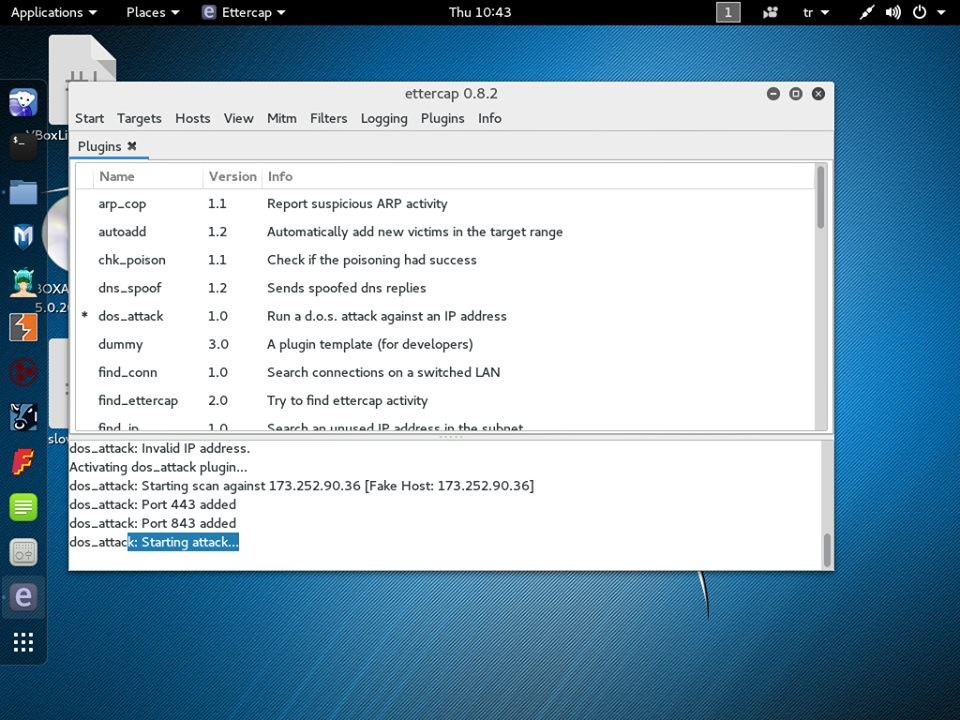Click the screen recorder camera icon

pyautogui.click(x=770, y=12)
